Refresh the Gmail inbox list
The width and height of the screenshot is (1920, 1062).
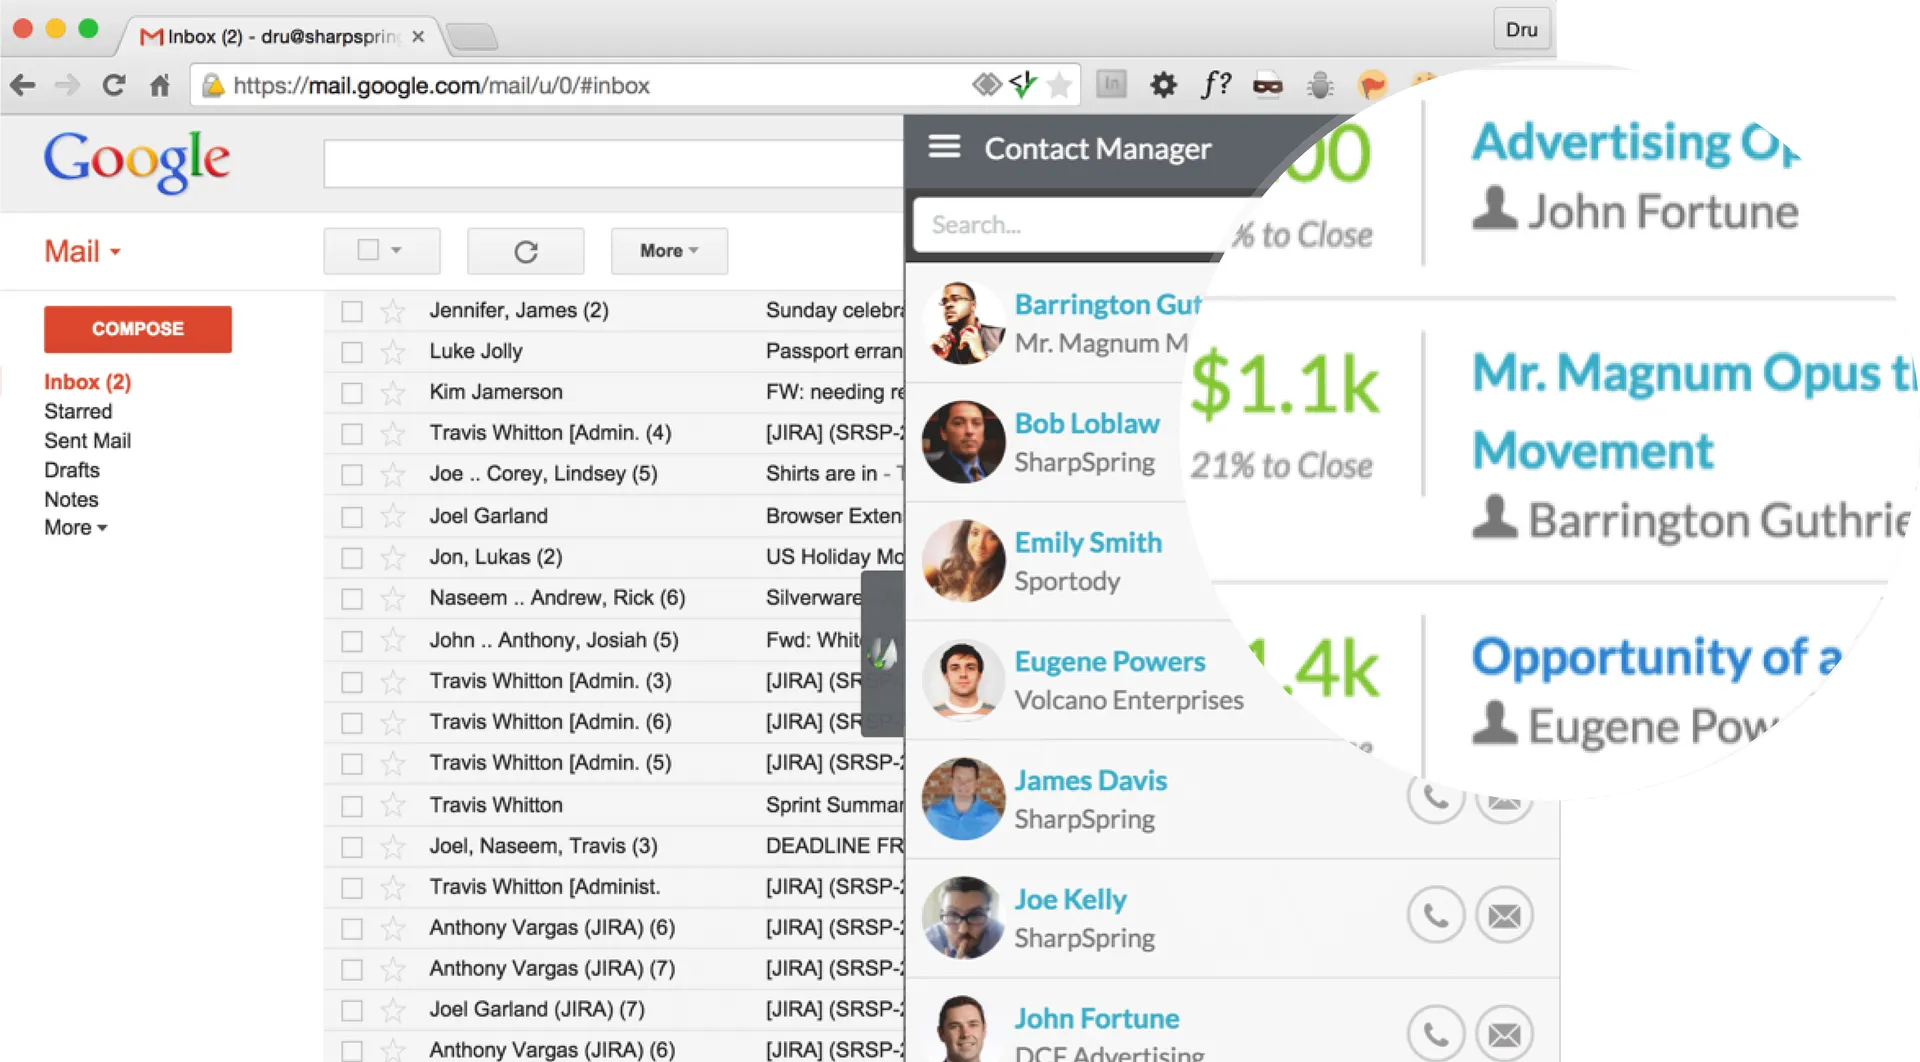[x=526, y=251]
